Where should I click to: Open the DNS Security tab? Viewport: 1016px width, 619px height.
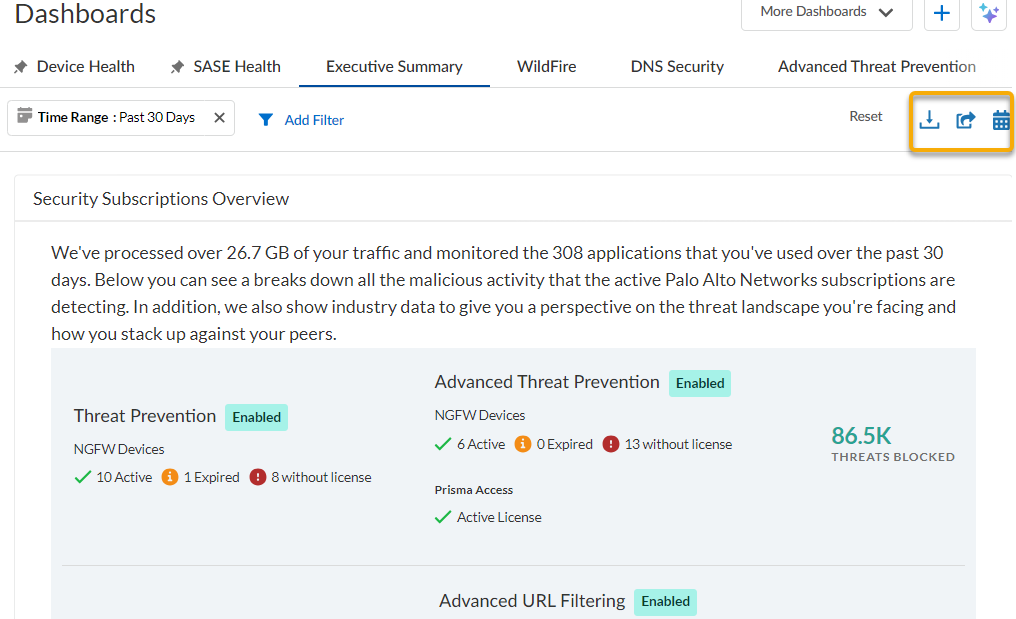click(677, 67)
